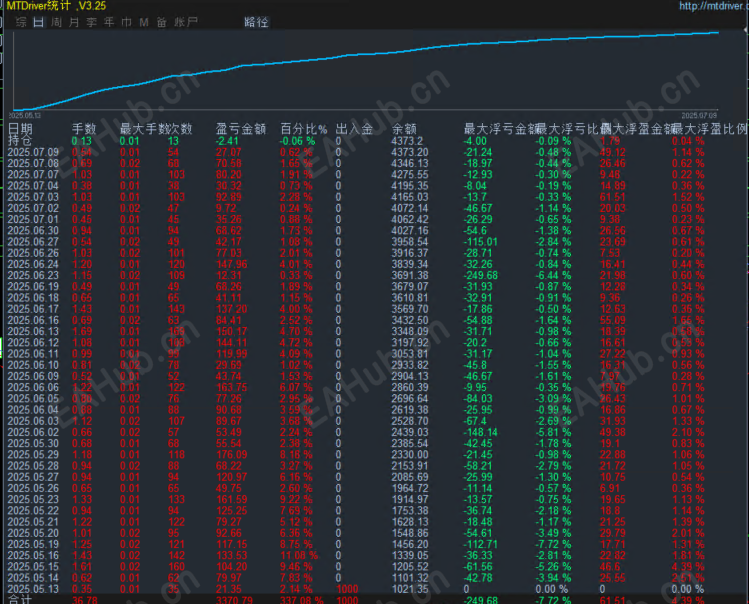Click the -2.41 floating loss value
The image size is (749, 604).
[x=227, y=141]
